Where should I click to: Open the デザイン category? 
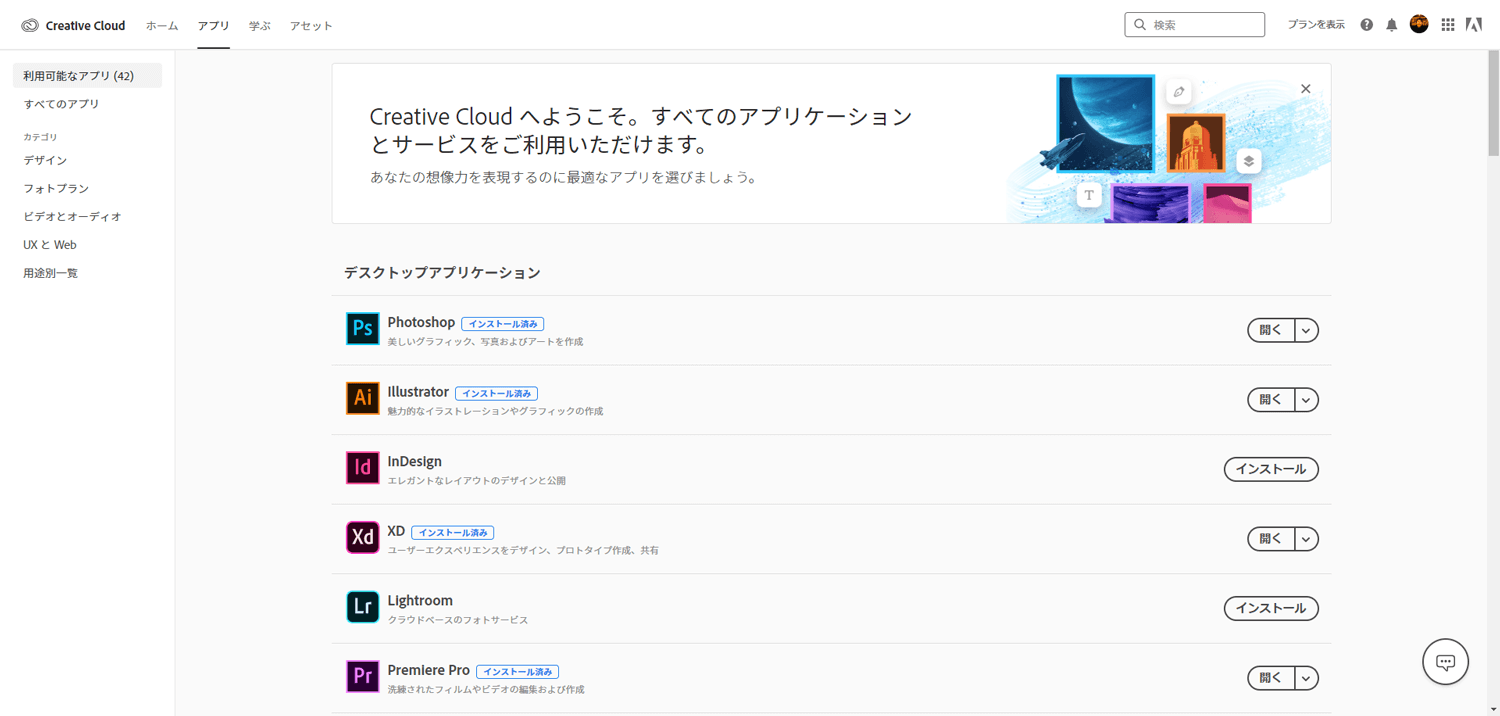click(46, 160)
